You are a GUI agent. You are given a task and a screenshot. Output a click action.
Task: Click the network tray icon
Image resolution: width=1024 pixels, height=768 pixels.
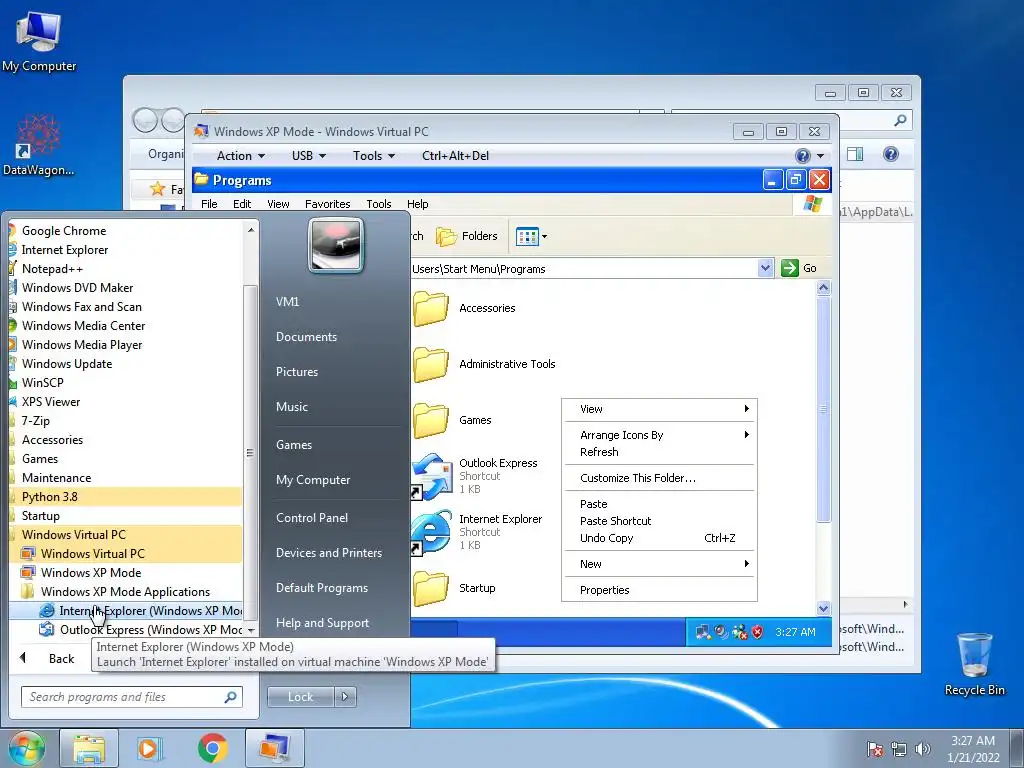coord(899,749)
